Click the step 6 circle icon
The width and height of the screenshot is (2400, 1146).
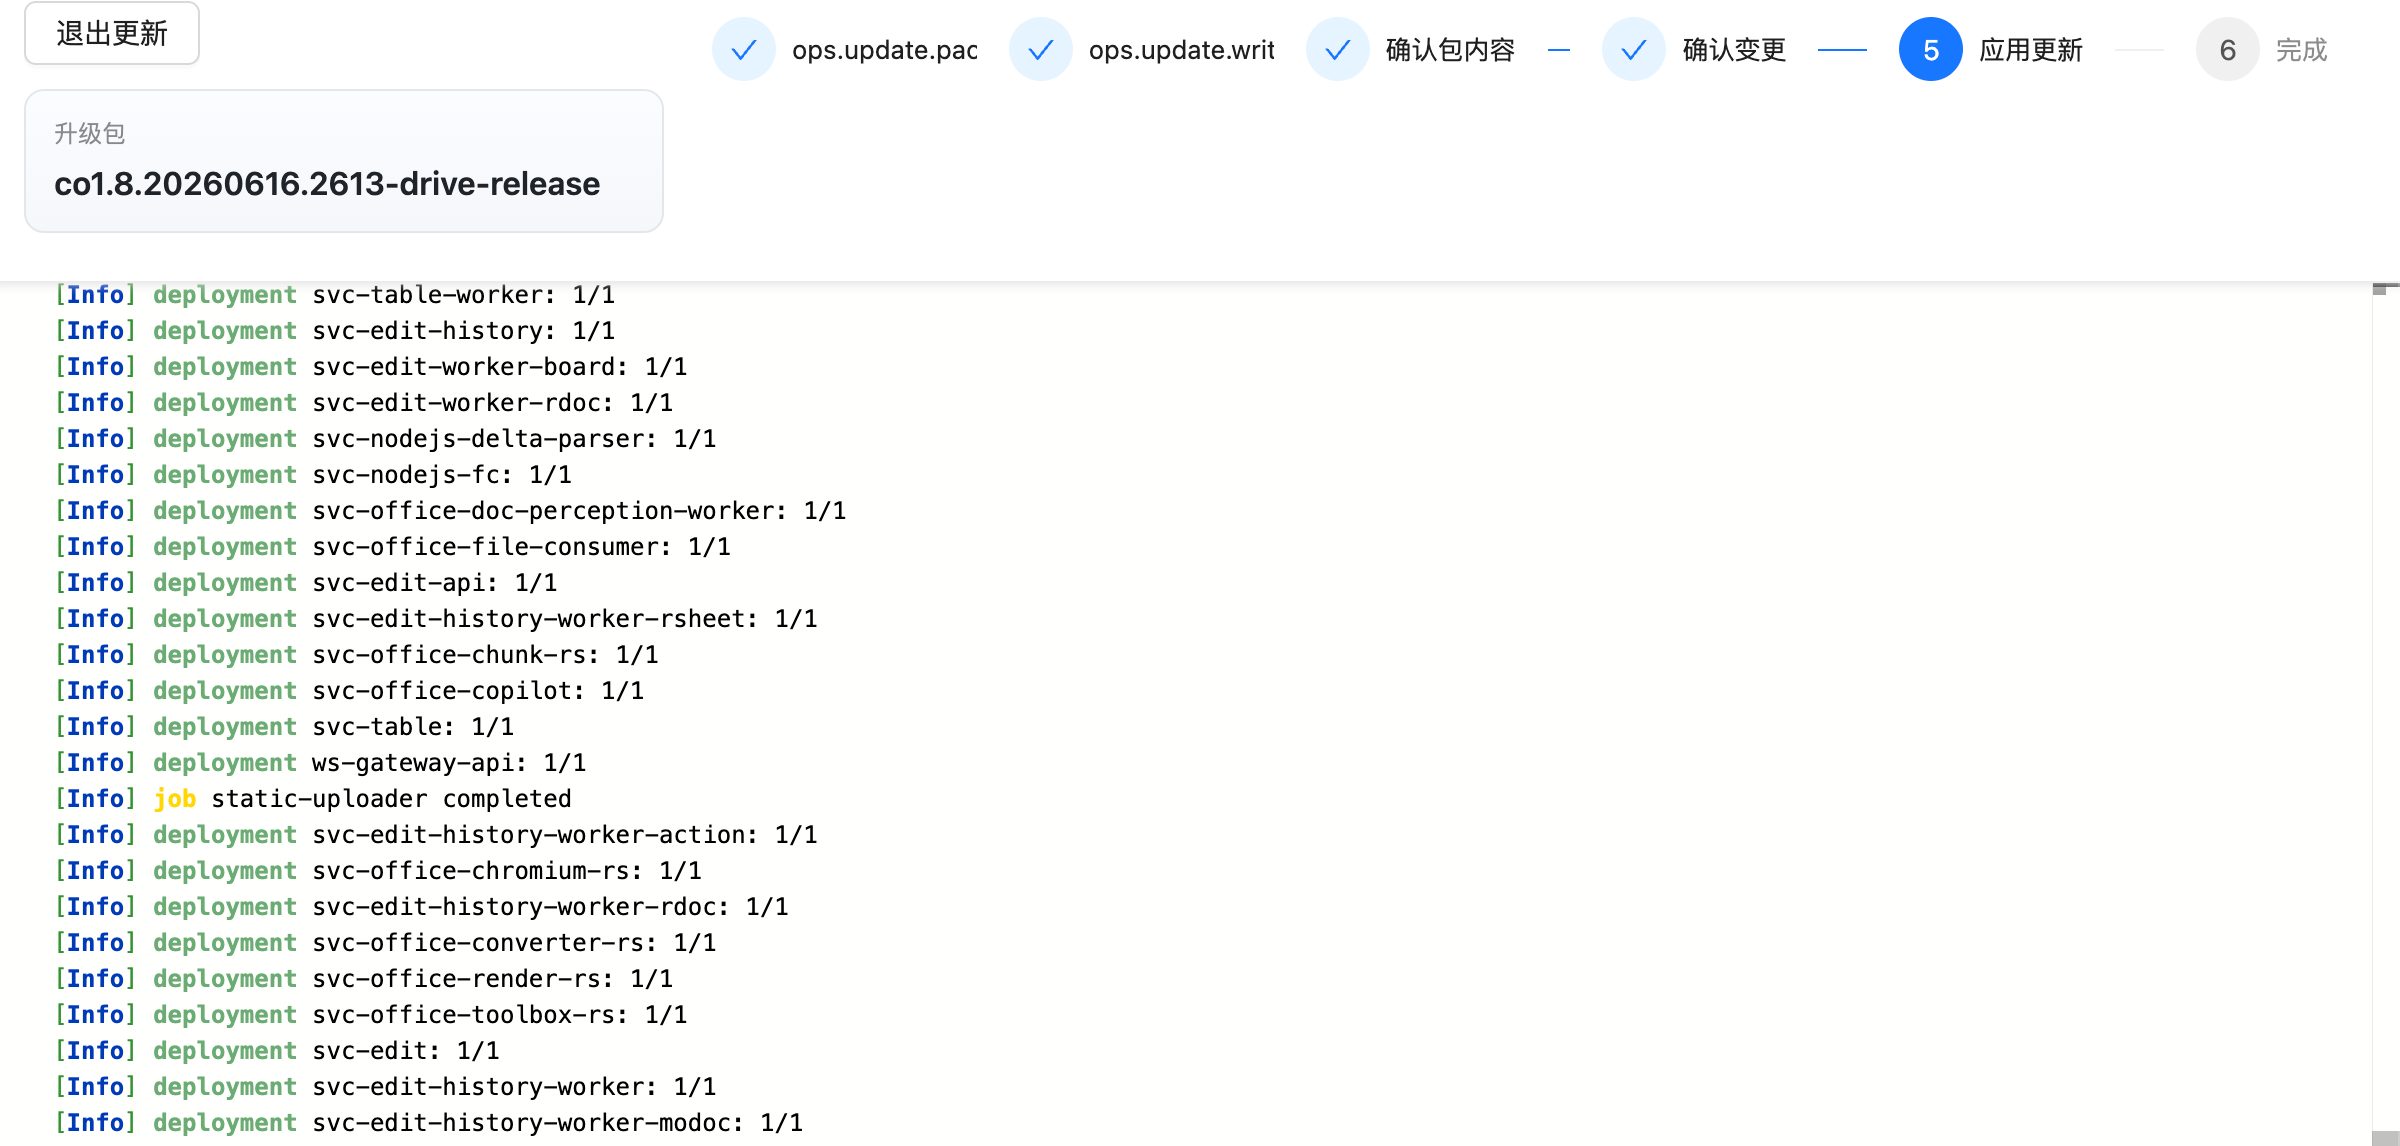tap(2227, 49)
